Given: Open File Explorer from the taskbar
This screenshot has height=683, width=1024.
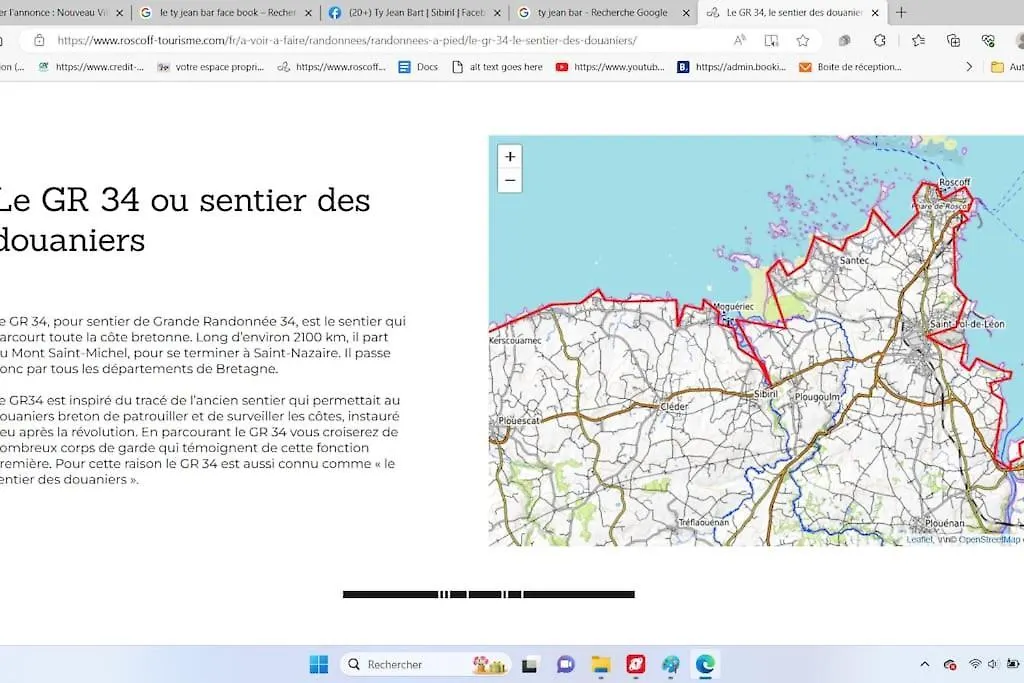Looking at the screenshot, I should [x=601, y=665].
